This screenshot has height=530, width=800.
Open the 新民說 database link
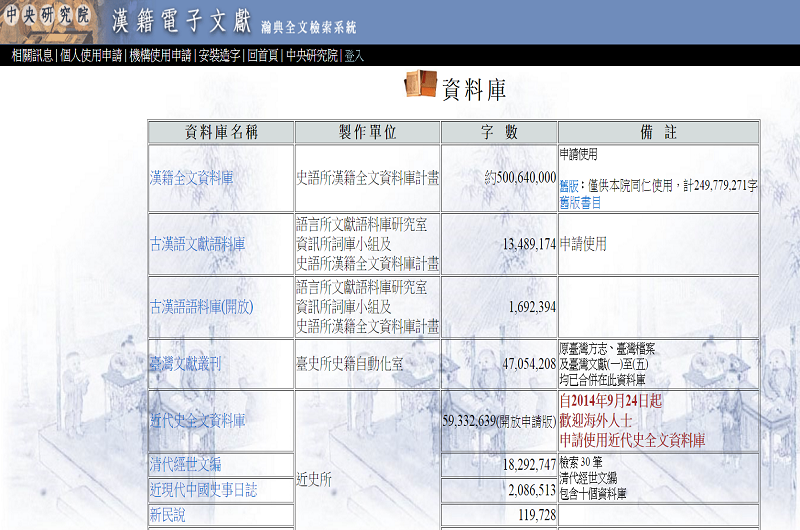coord(167,515)
